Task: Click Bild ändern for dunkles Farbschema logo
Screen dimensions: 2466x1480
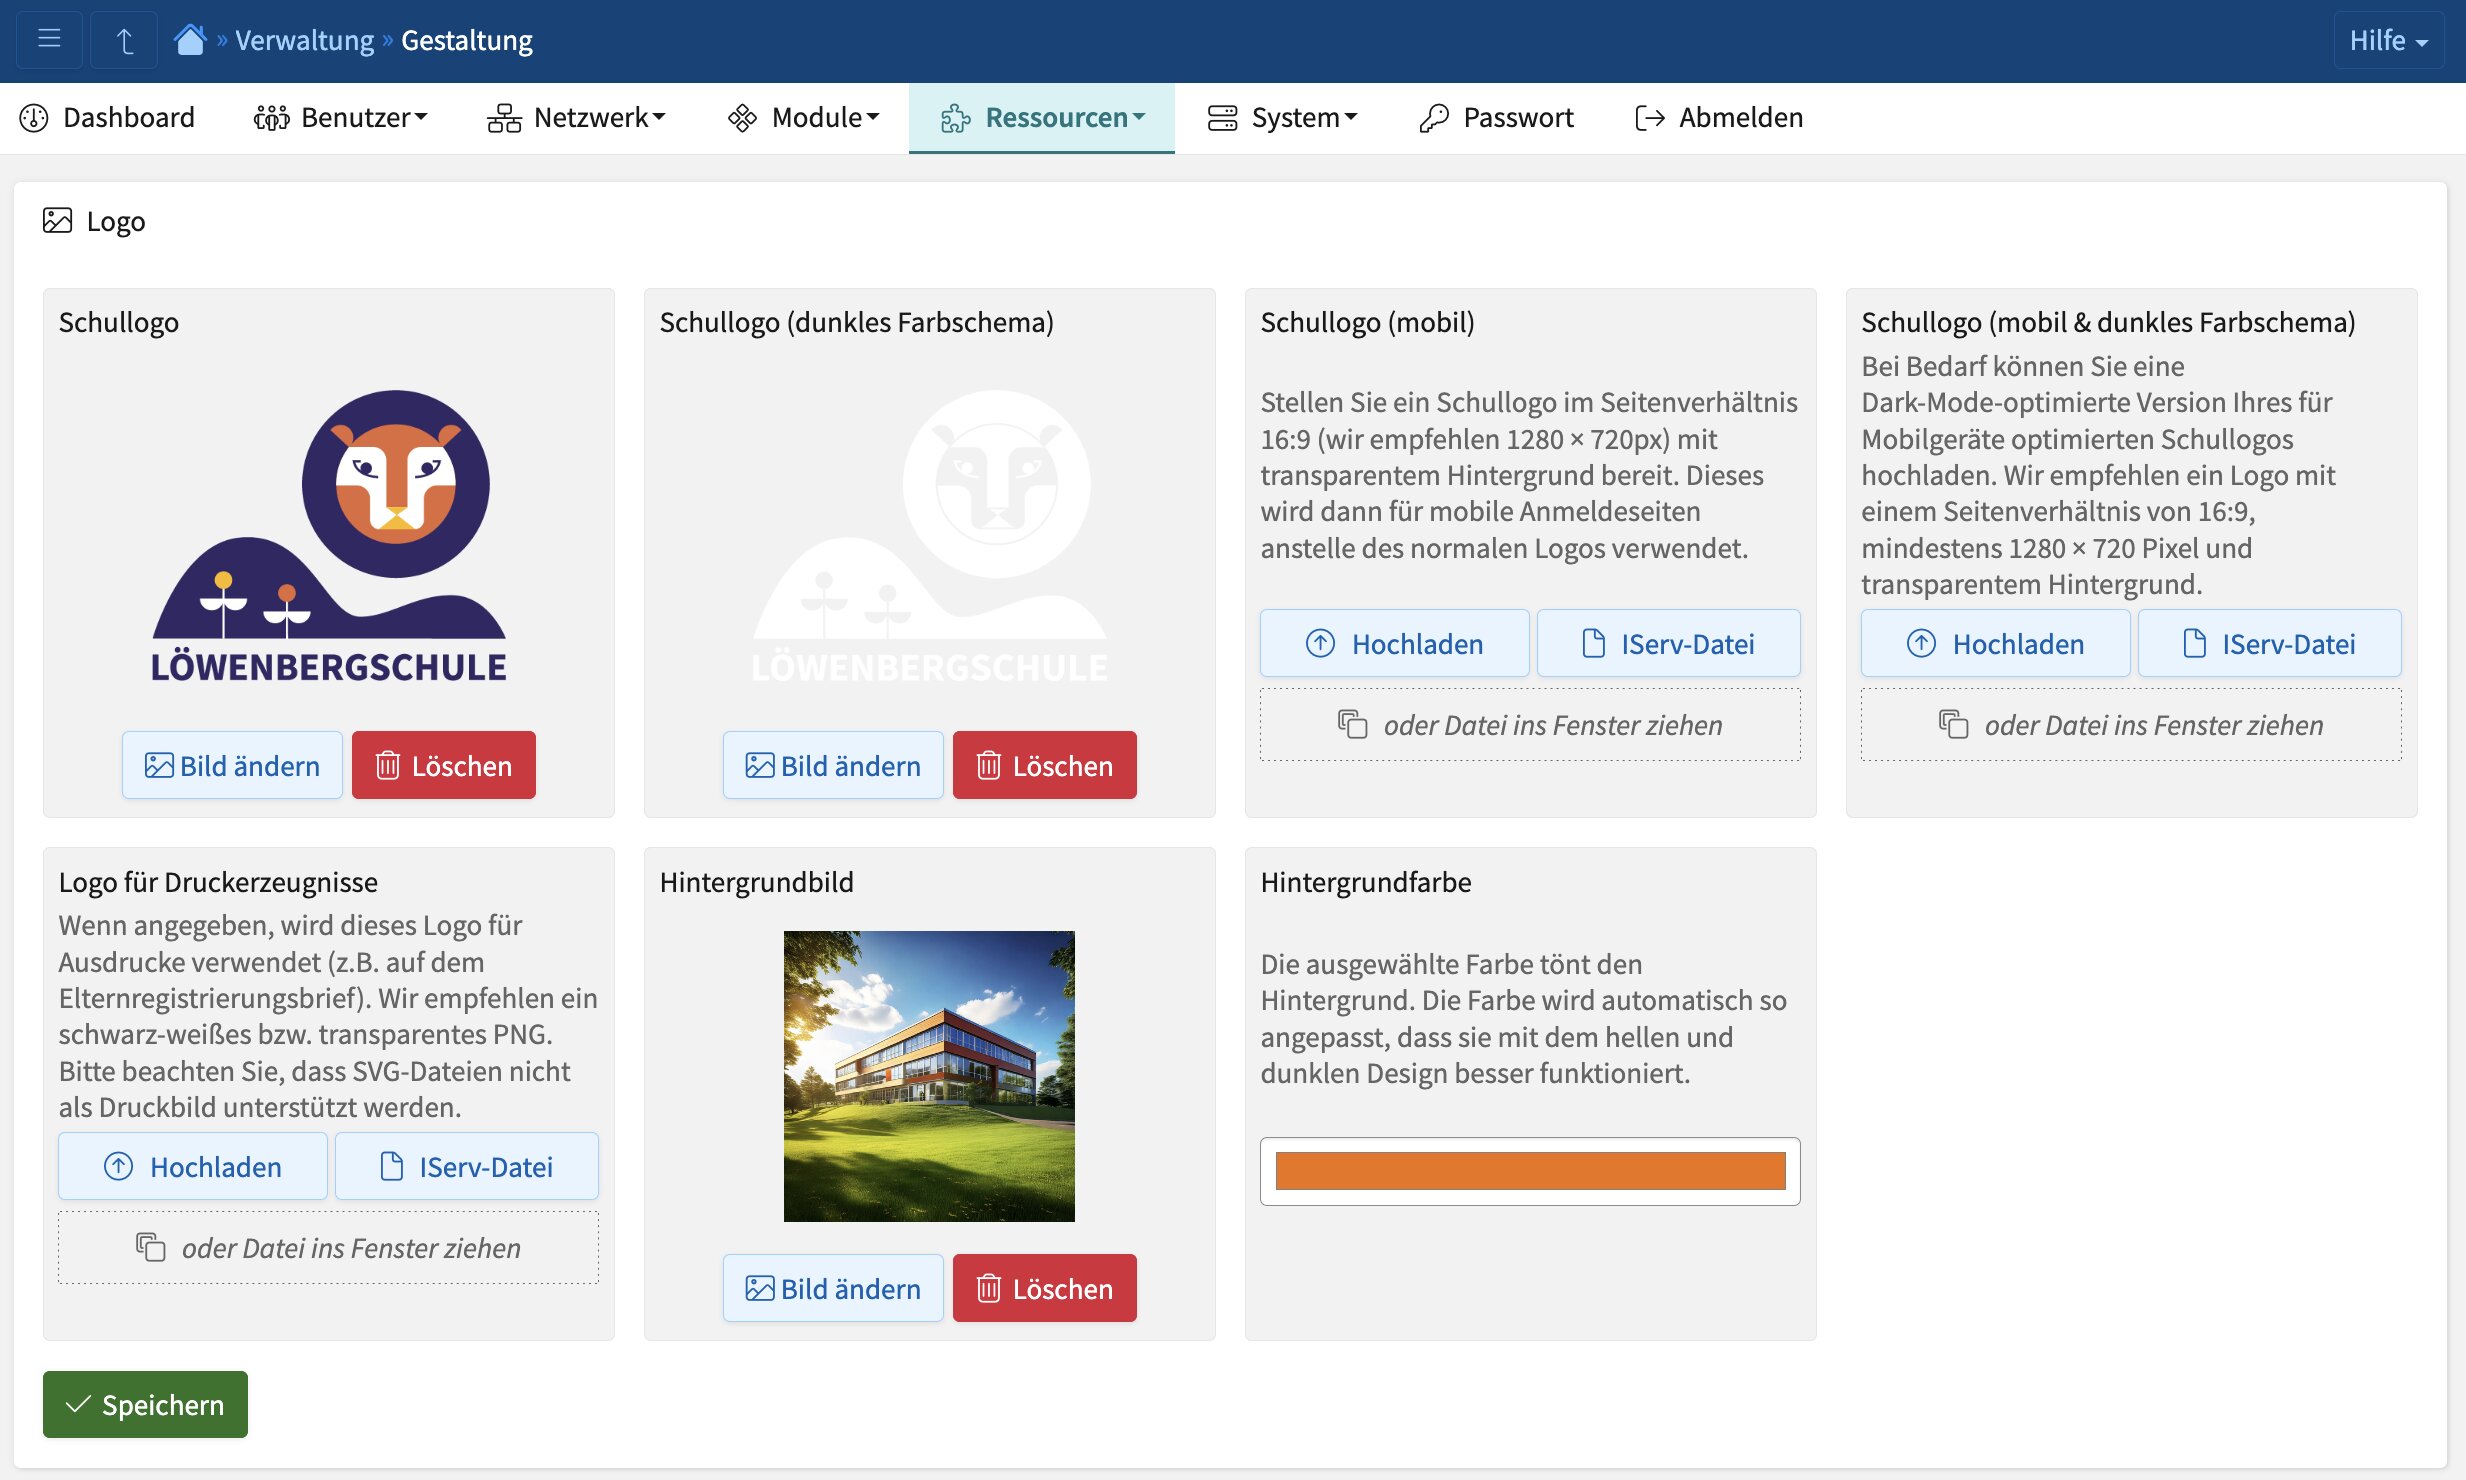Action: [x=833, y=765]
